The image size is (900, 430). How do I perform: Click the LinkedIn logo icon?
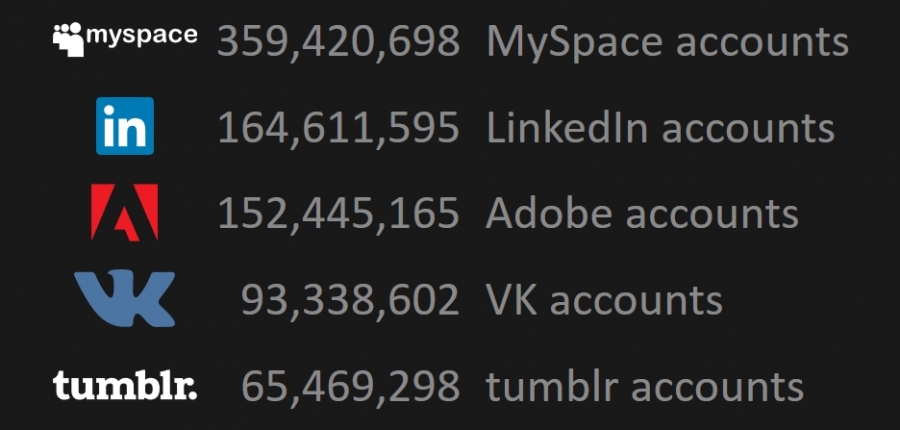(x=125, y=126)
